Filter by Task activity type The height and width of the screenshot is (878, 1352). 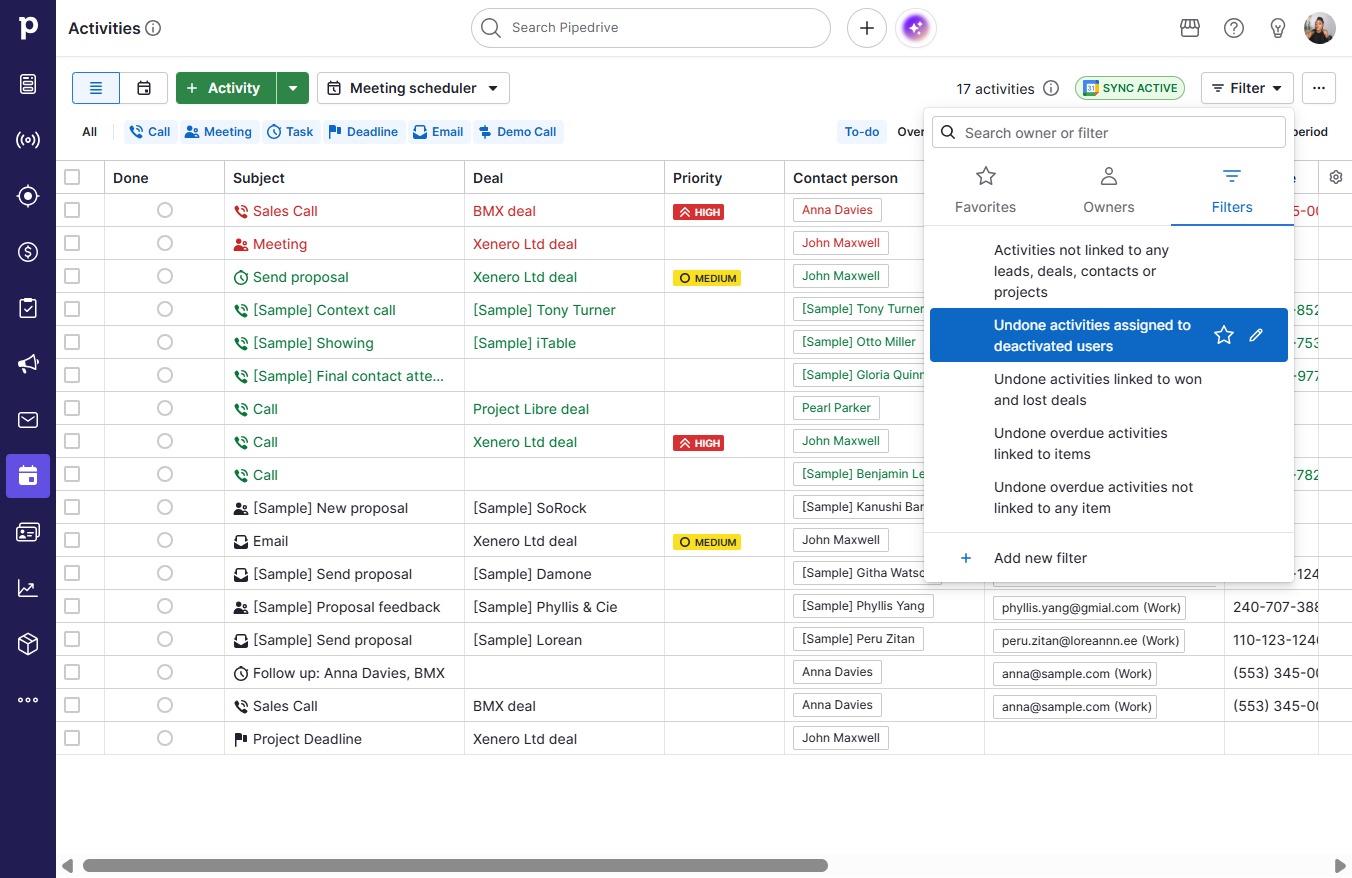[290, 132]
